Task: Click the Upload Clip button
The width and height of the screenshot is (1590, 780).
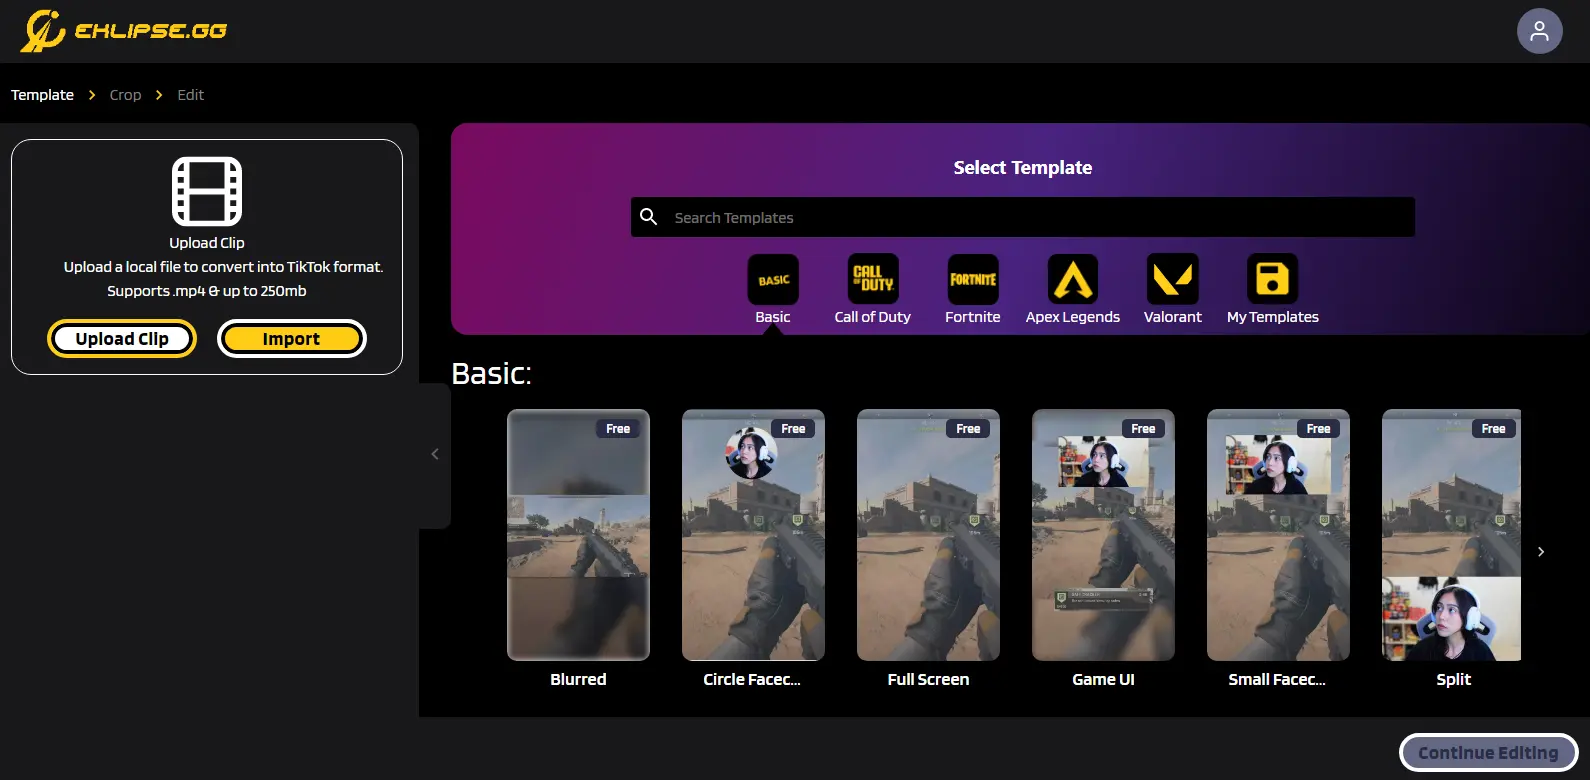Action: pos(122,339)
